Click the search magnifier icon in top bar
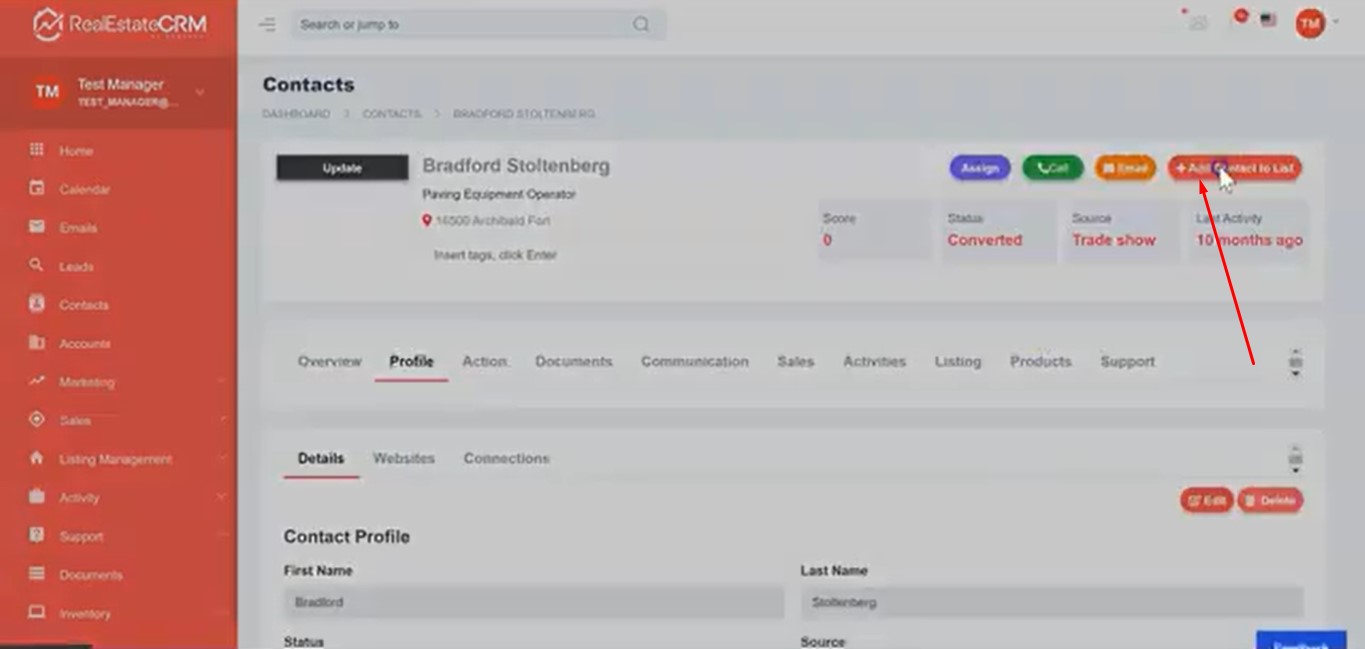 pos(641,24)
